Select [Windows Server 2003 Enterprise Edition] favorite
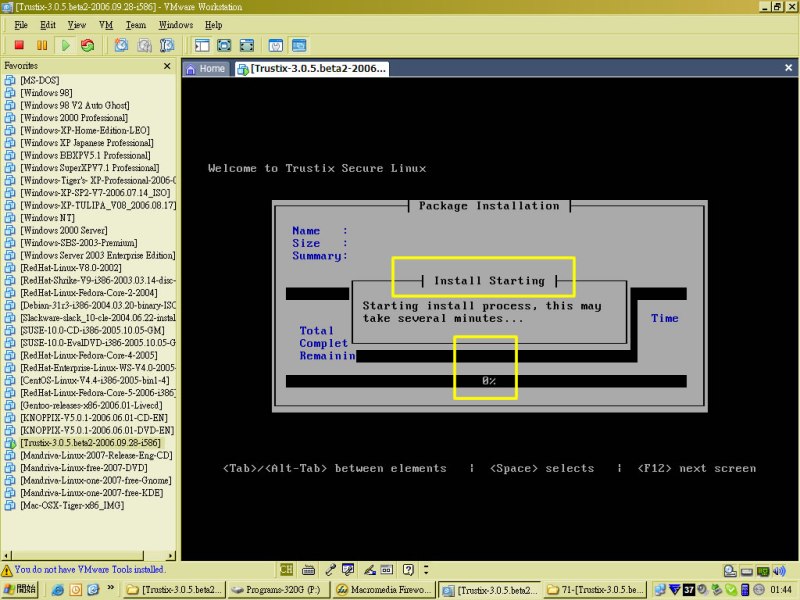Viewport: 800px width, 600px height. 97,255
